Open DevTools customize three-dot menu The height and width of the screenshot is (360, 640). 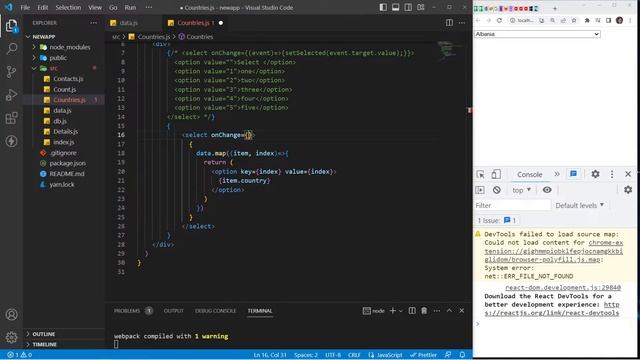[x=612, y=174]
